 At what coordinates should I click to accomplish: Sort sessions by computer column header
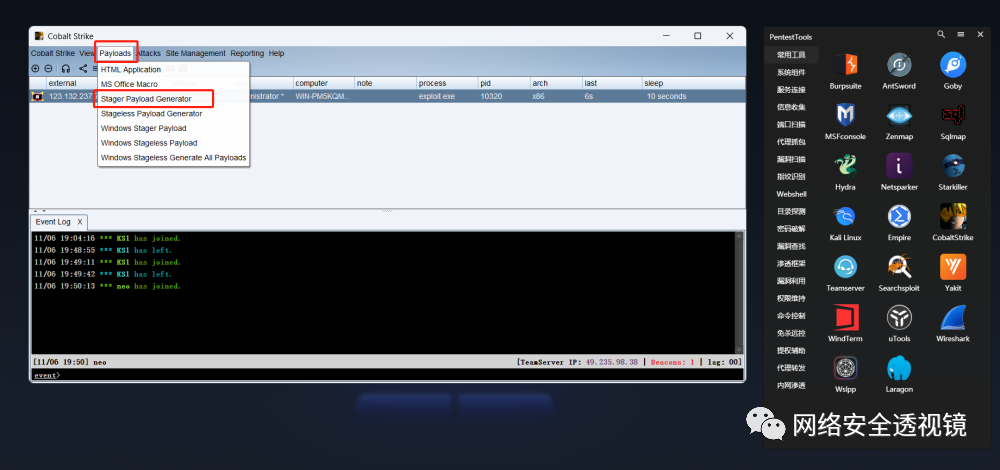323,84
